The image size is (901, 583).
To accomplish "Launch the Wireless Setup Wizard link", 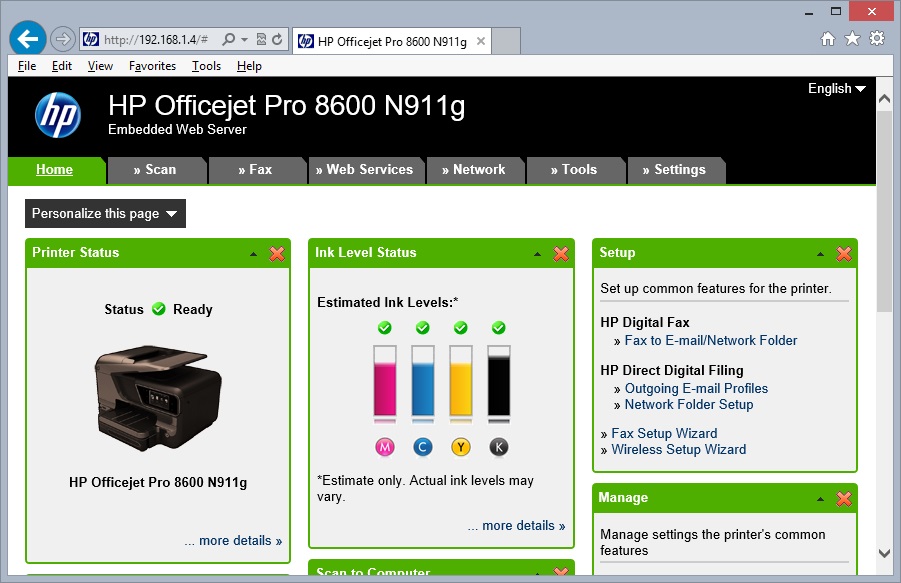I will [679, 450].
